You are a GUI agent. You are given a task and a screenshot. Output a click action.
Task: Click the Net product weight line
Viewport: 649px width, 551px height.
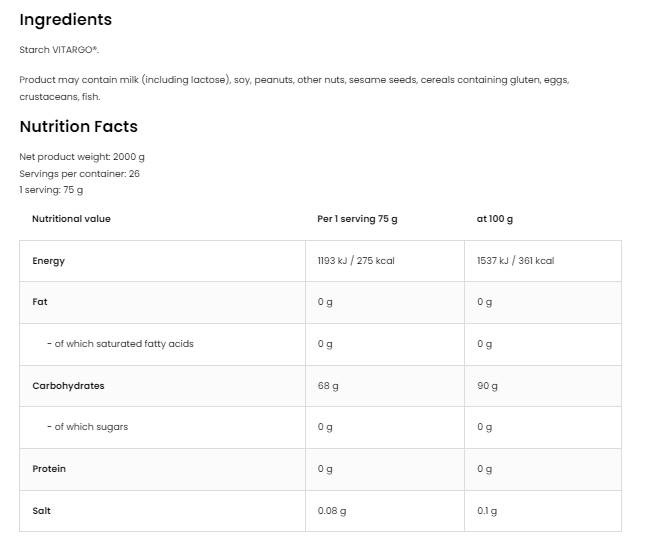pyautogui.click(x=82, y=157)
